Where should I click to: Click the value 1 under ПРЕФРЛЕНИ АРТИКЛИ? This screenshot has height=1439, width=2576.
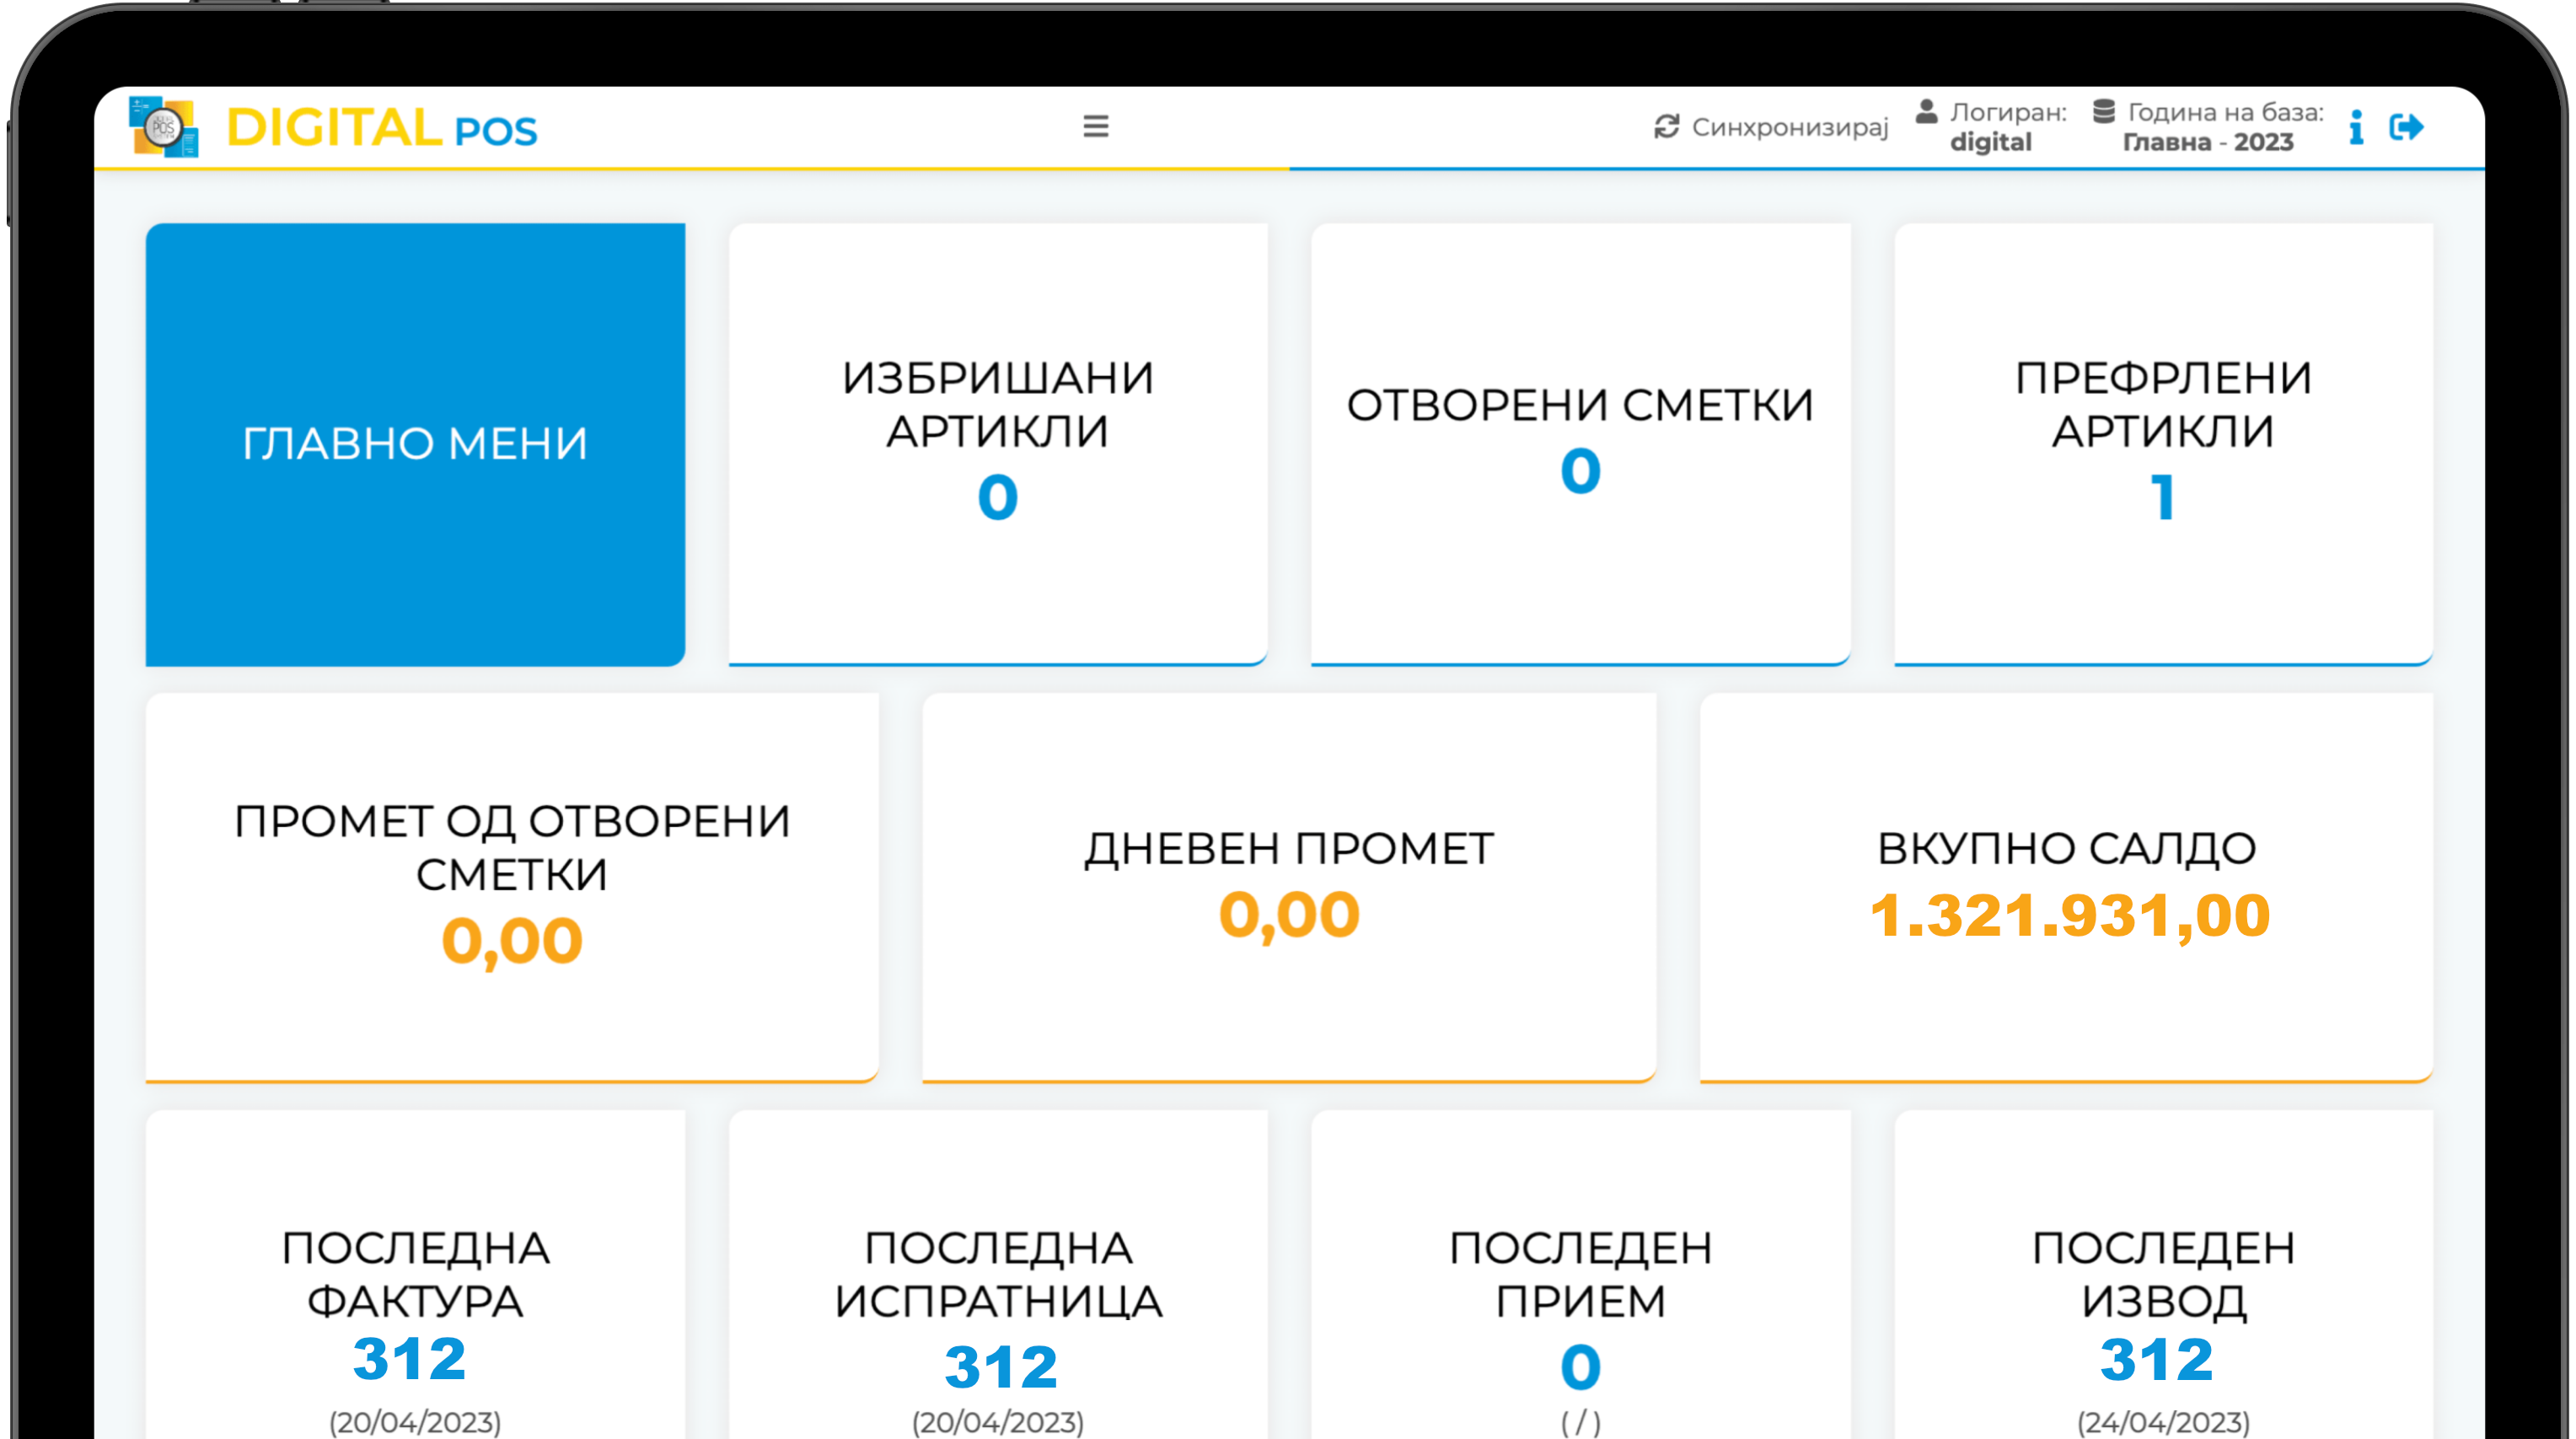click(x=2163, y=497)
